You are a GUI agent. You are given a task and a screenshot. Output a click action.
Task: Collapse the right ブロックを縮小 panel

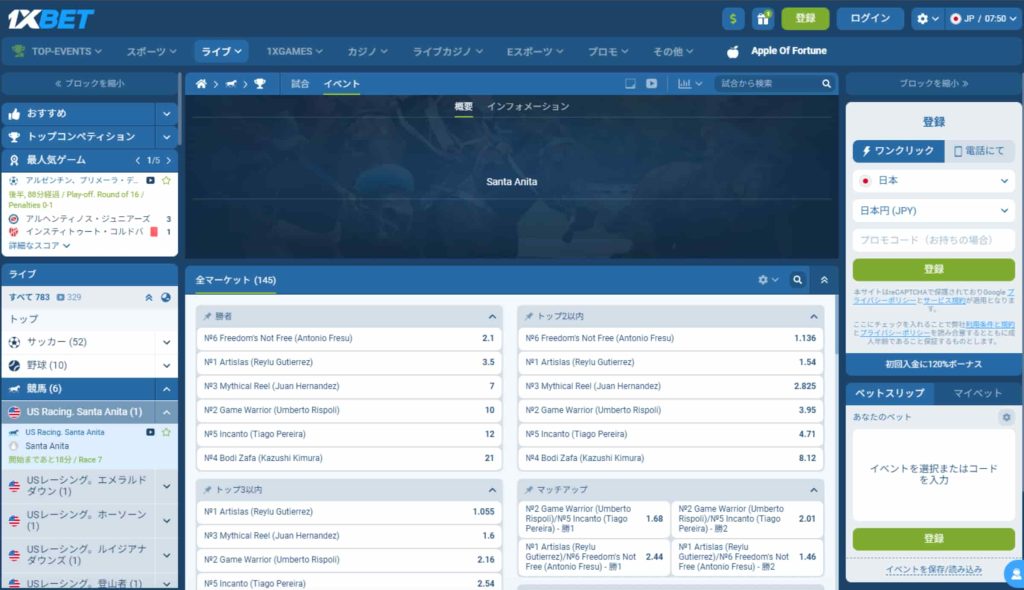[x=933, y=84]
